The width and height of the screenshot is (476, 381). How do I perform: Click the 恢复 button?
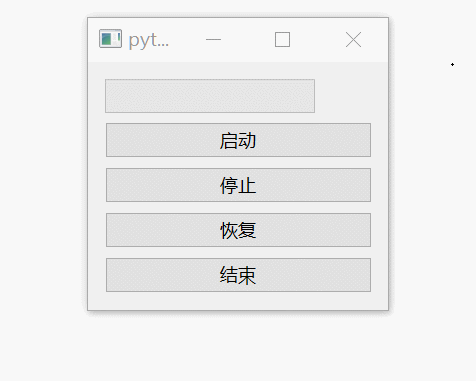[238, 230]
